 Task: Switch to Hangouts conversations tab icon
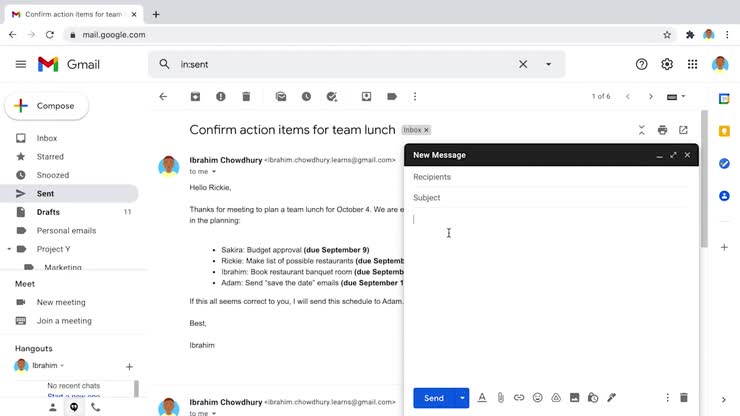pyautogui.click(x=74, y=407)
